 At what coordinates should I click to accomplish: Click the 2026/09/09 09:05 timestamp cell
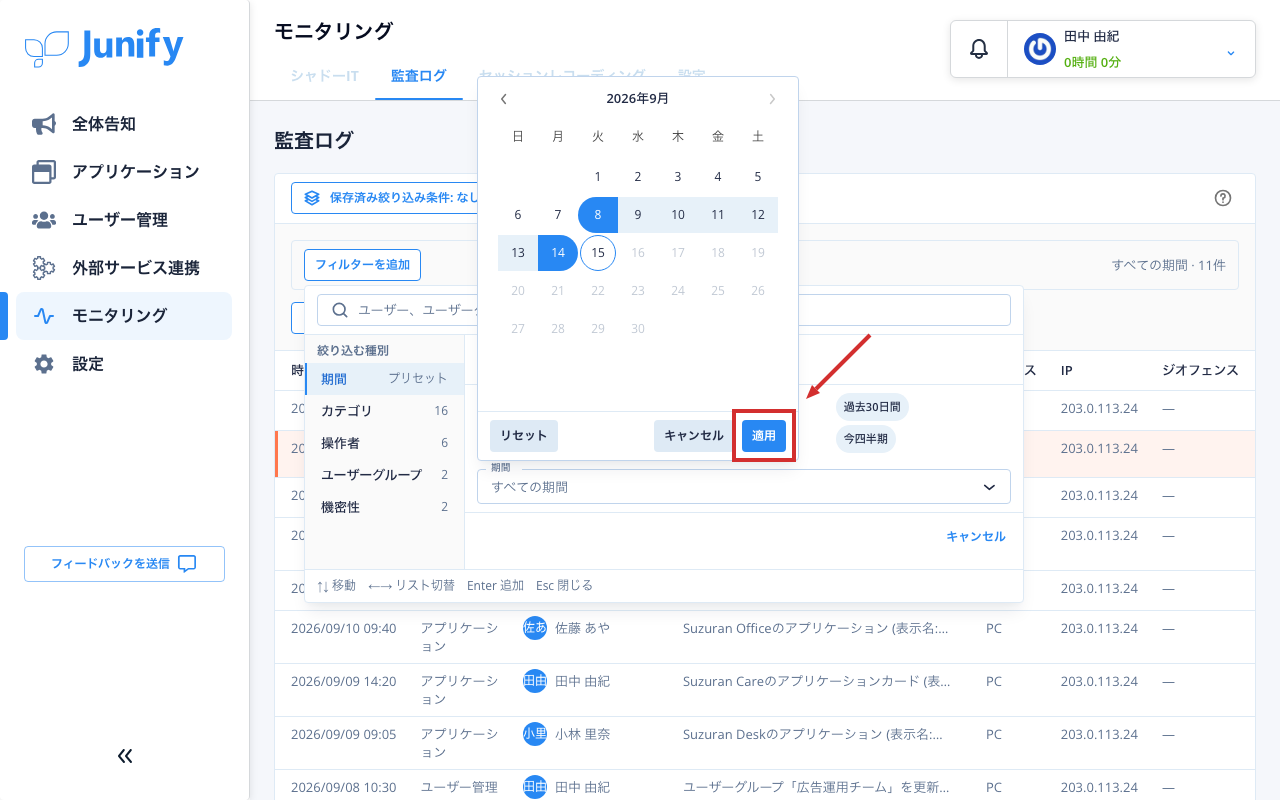pos(343,734)
